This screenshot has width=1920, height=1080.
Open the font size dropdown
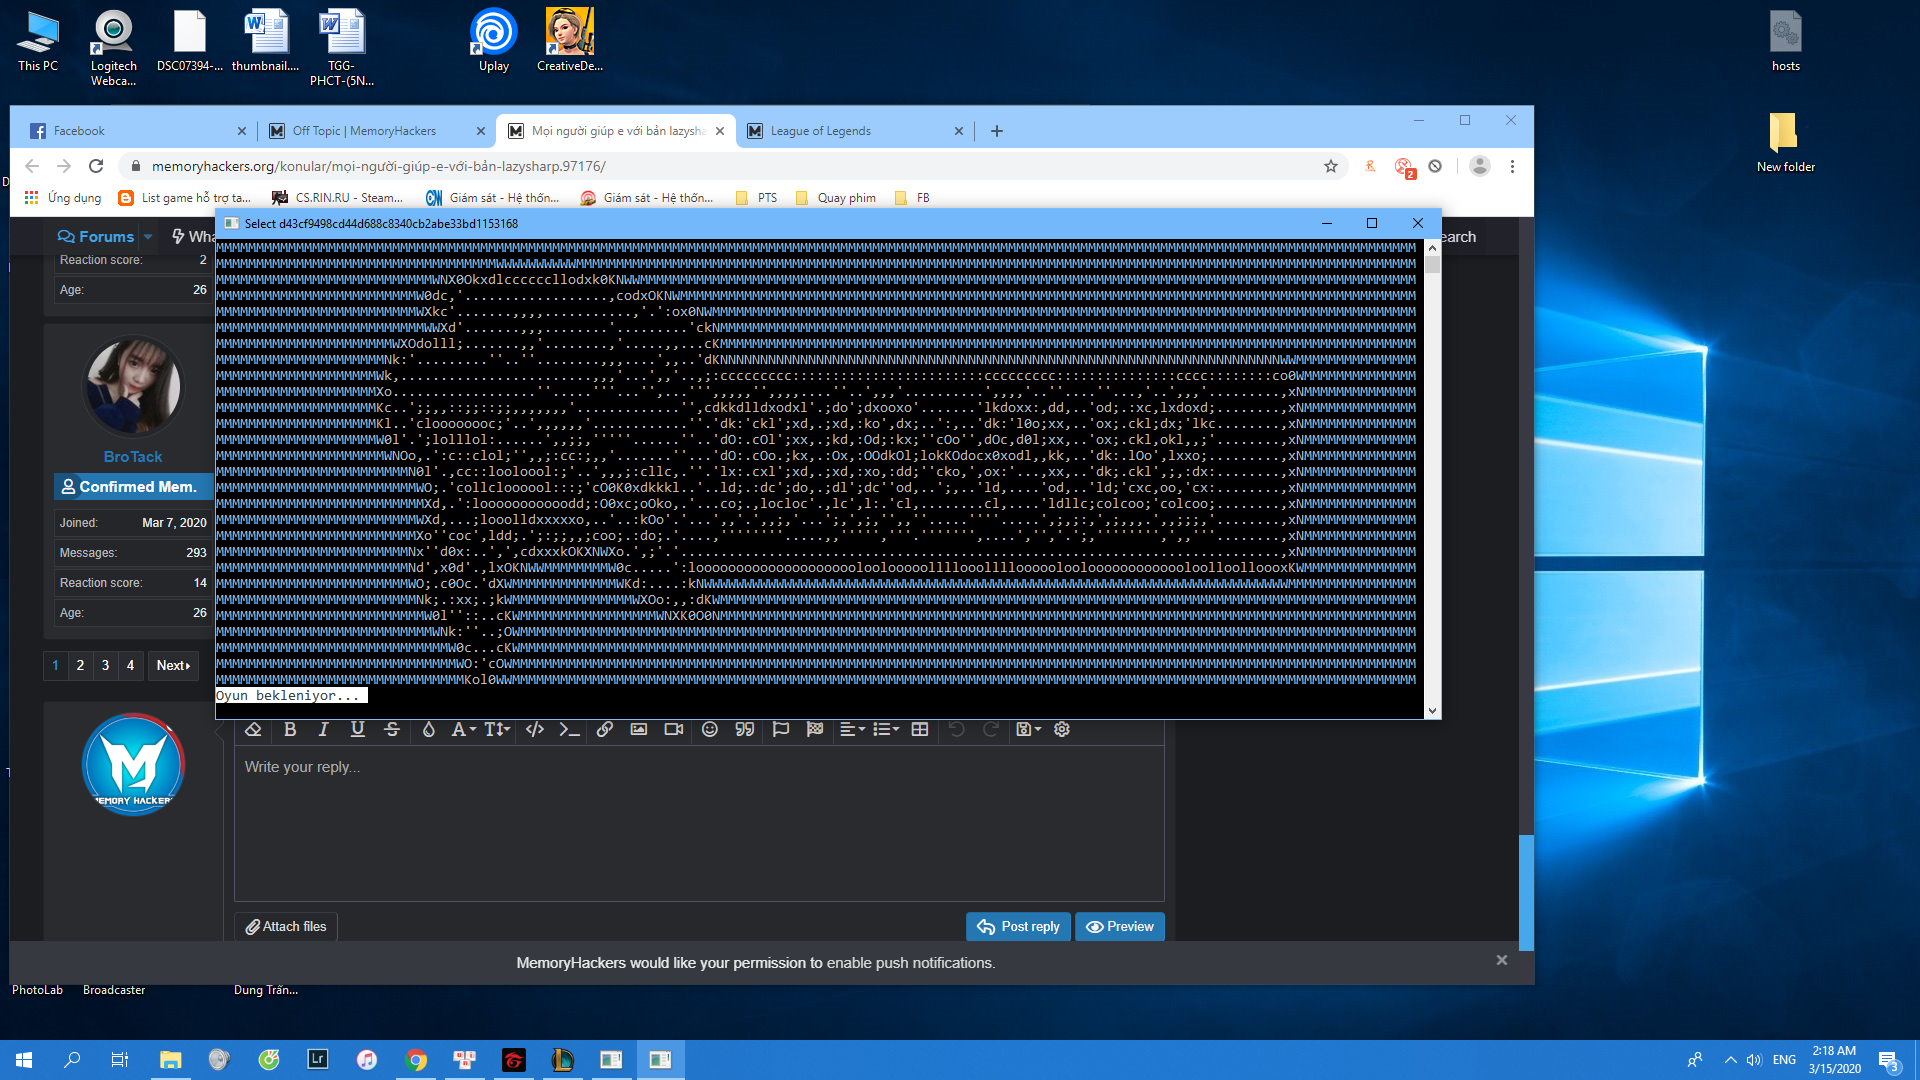pyautogui.click(x=497, y=730)
